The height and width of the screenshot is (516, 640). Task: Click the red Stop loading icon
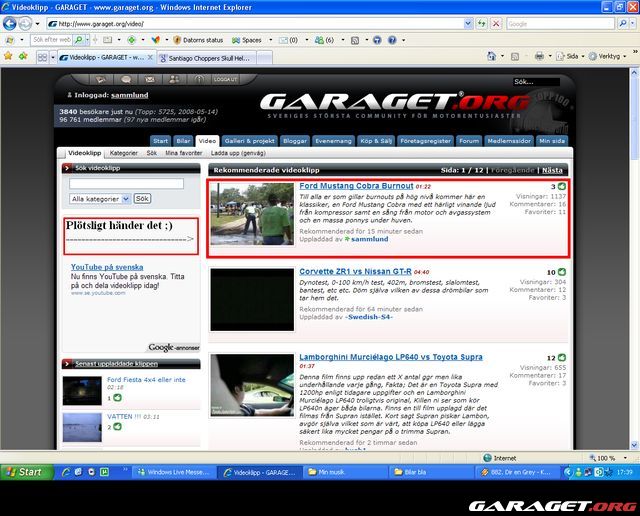[x=496, y=24]
